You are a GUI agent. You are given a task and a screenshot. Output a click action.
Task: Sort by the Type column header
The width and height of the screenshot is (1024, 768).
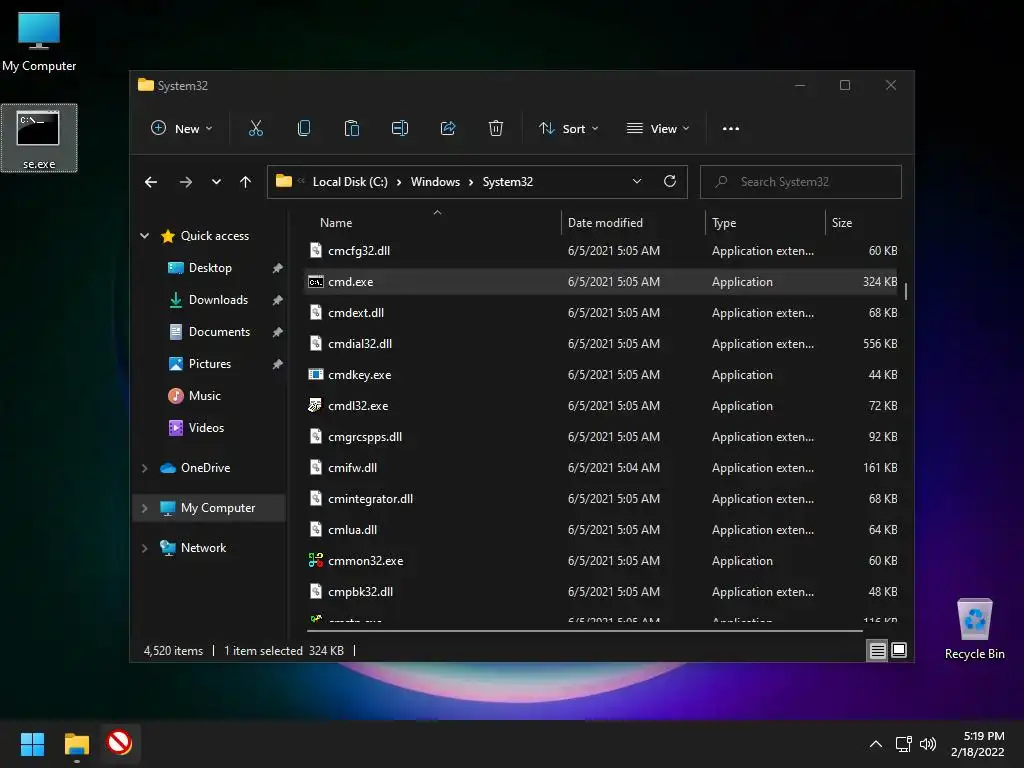[724, 223]
